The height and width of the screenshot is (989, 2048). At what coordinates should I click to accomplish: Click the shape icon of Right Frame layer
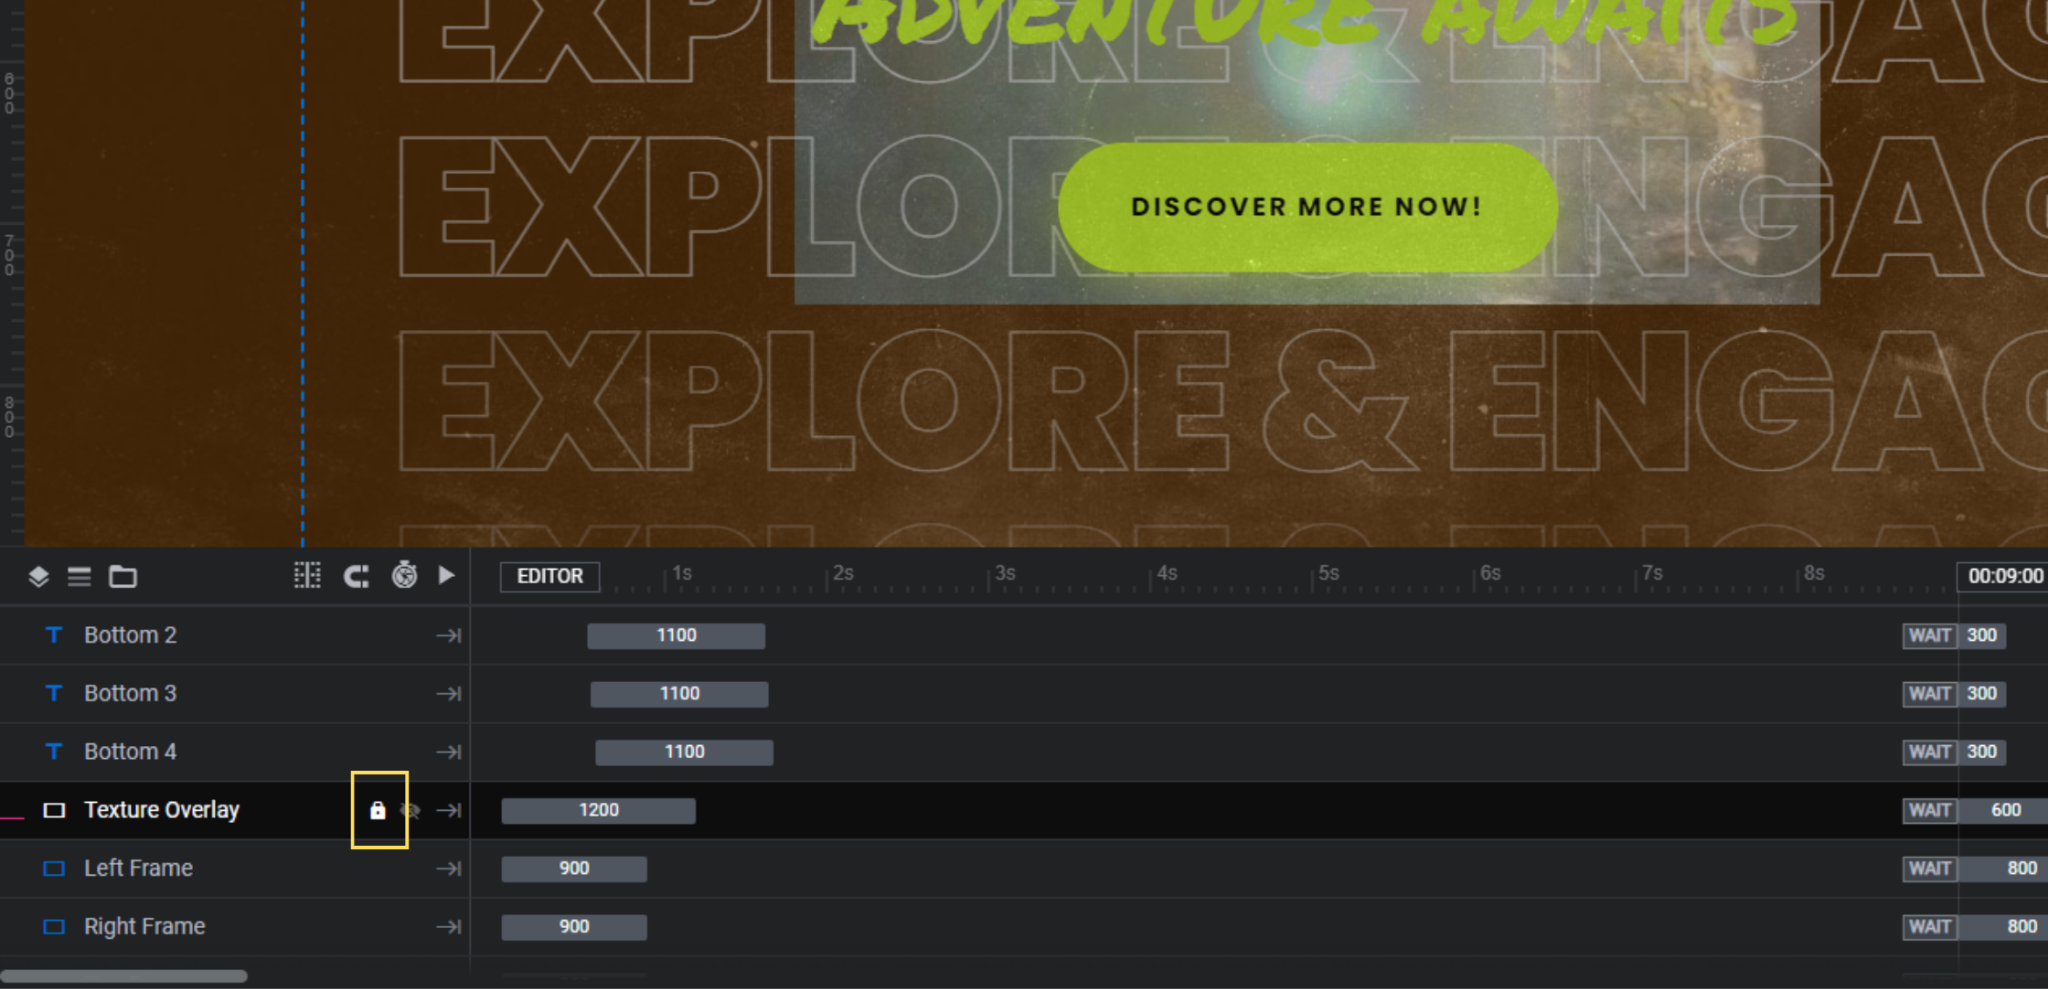[x=54, y=926]
